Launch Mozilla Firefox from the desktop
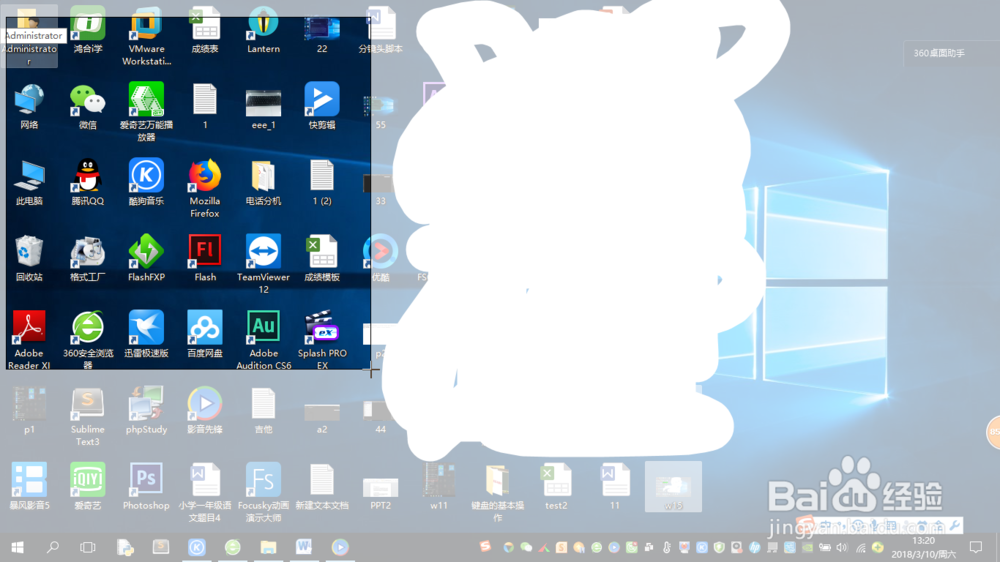 [205, 188]
